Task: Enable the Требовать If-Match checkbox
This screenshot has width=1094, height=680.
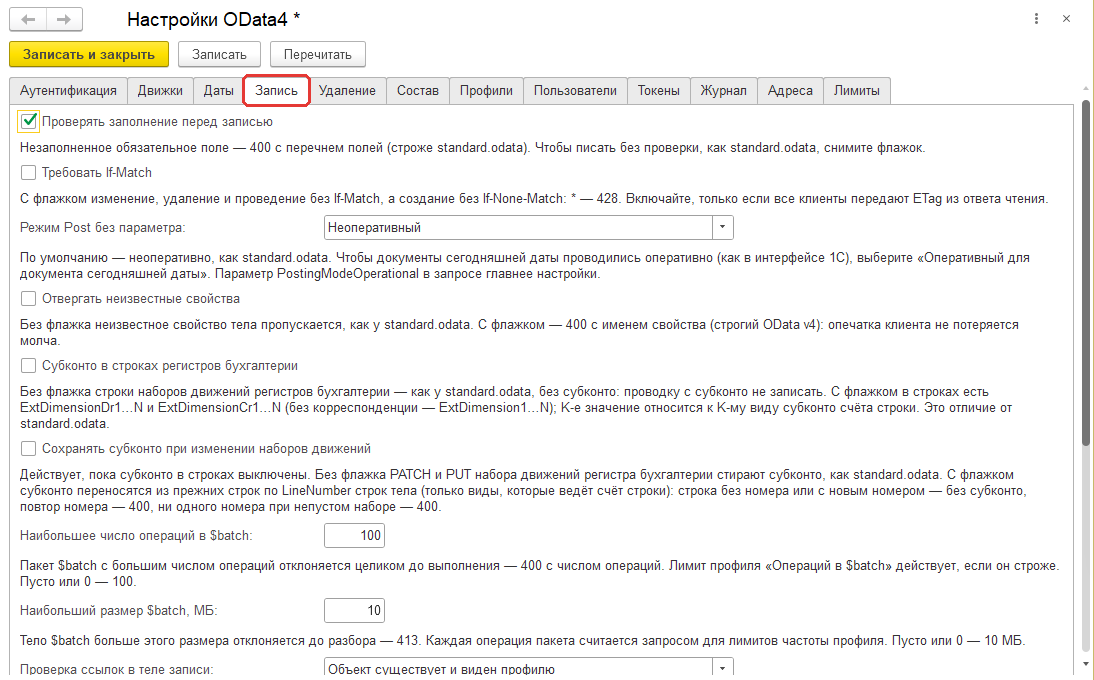Action: coord(29,172)
